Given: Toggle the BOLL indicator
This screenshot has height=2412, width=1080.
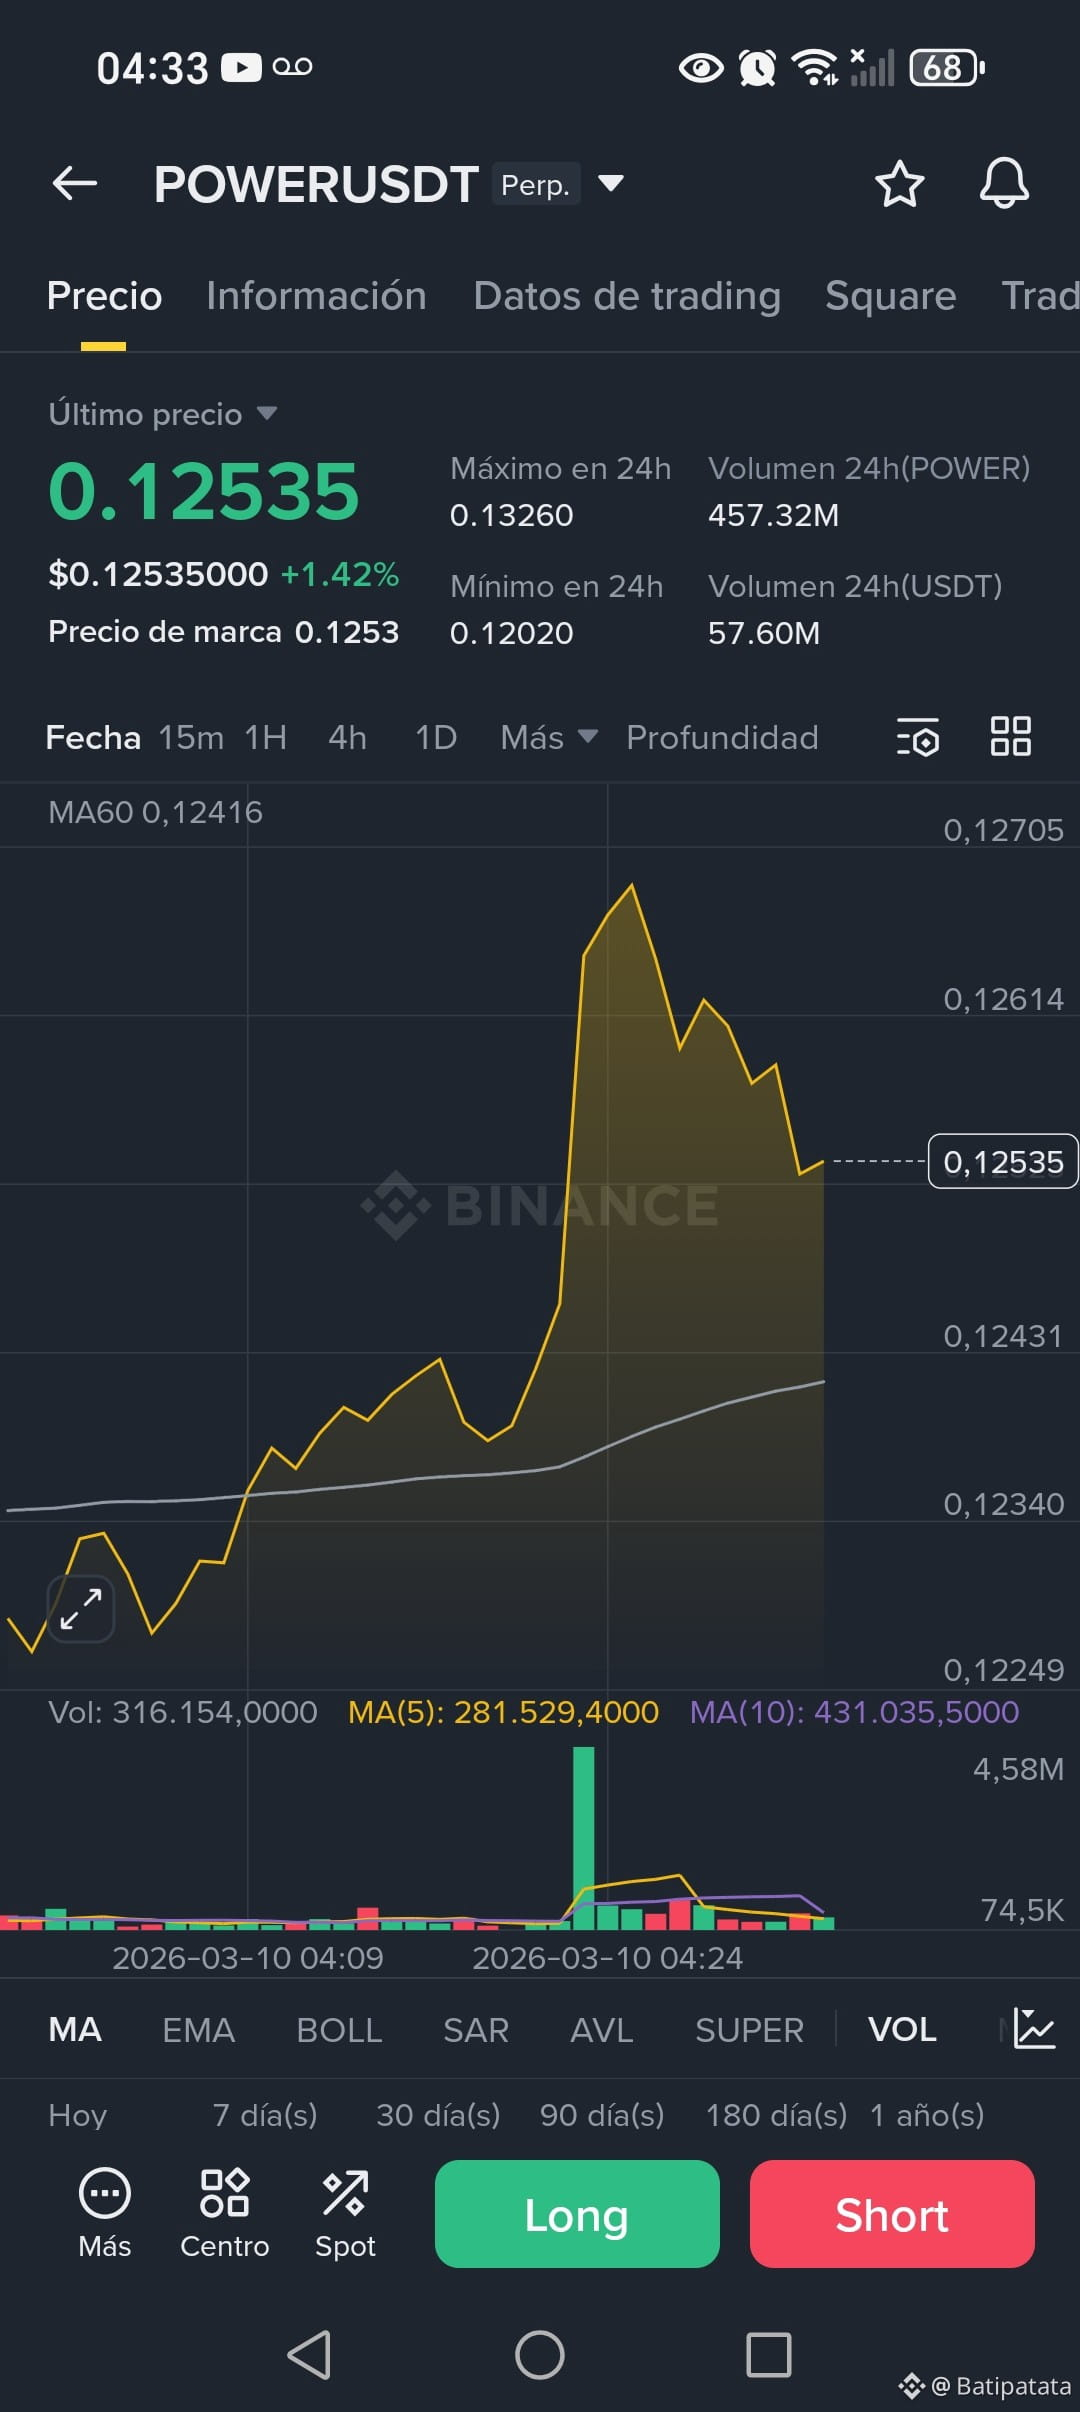Looking at the screenshot, I should click(339, 2030).
